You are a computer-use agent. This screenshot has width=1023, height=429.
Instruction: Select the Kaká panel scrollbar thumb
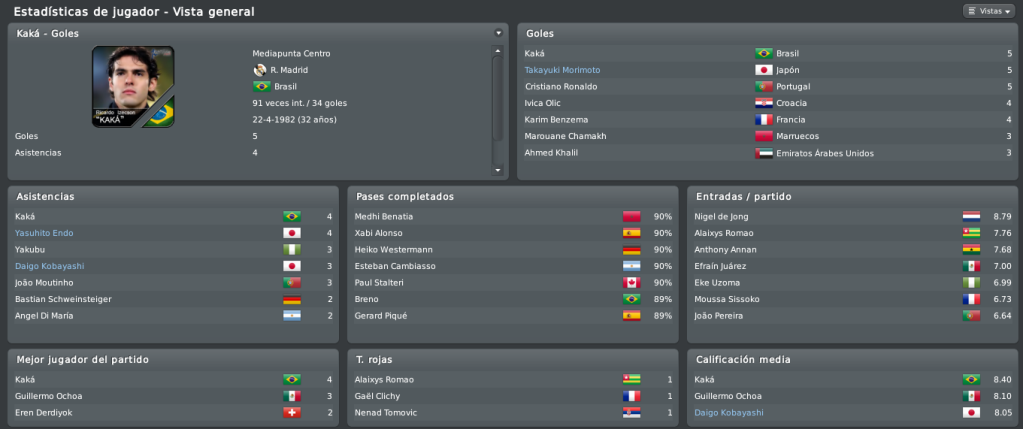(x=498, y=98)
